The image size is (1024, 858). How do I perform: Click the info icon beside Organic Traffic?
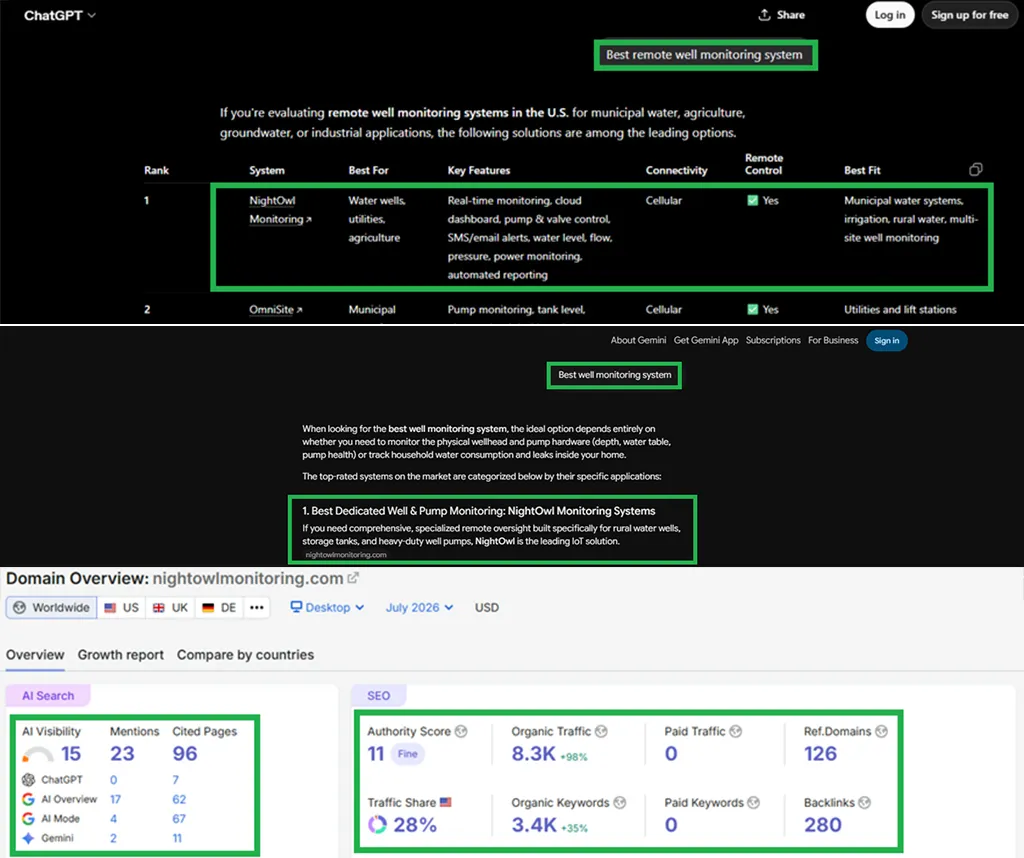pyautogui.click(x=601, y=731)
